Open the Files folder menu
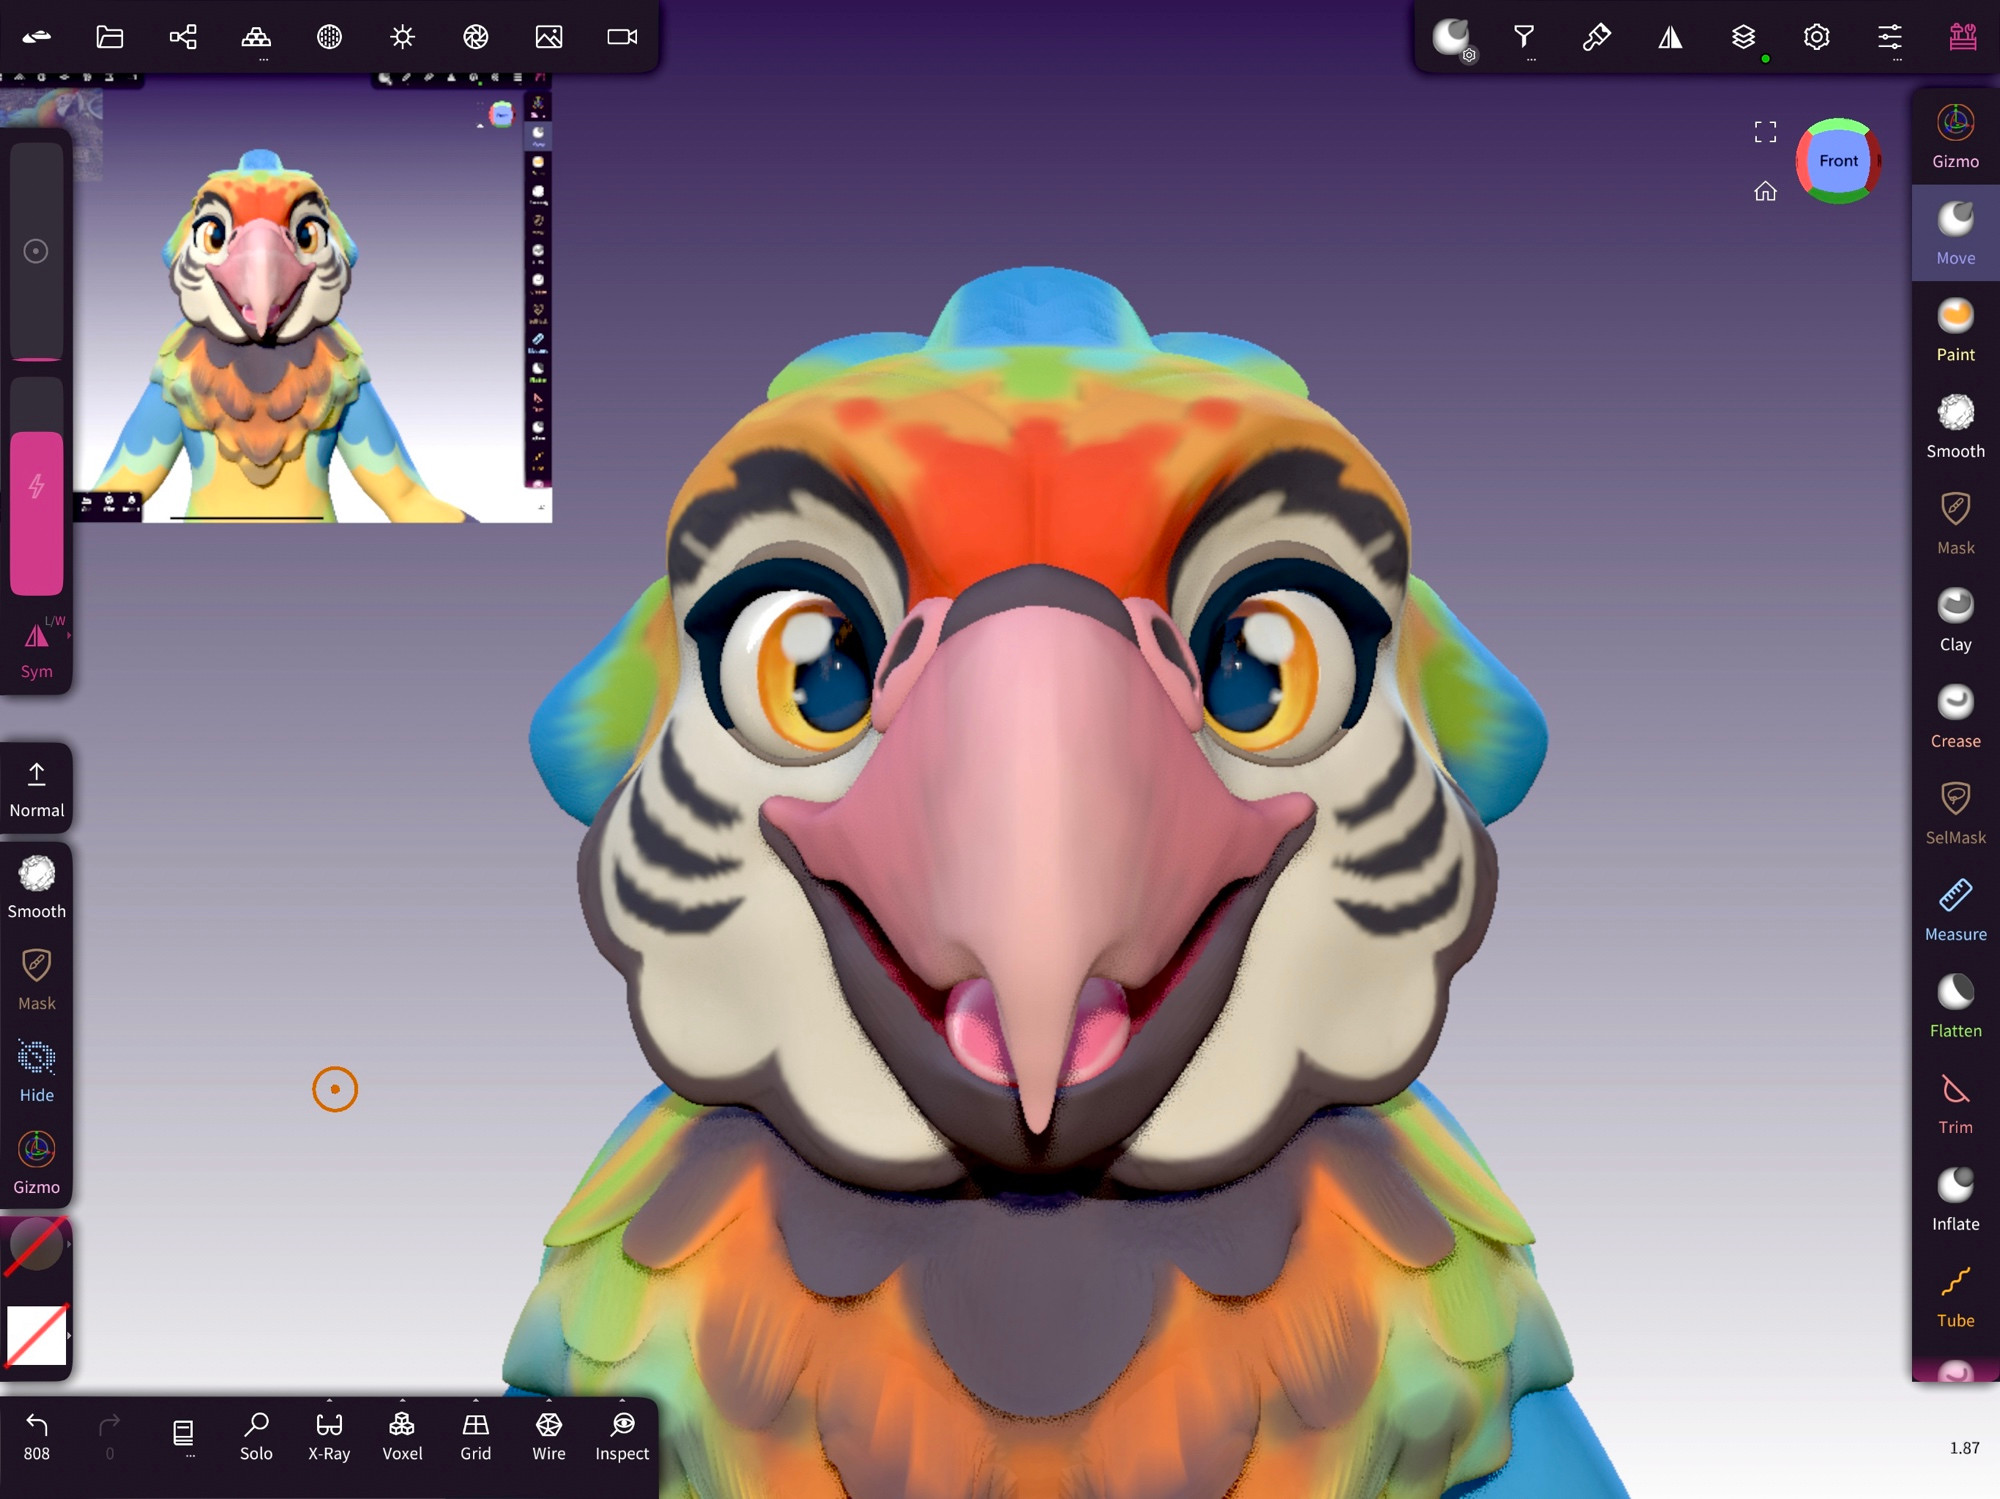Viewport: 2000px width, 1499px height. click(x=110, y=37)
